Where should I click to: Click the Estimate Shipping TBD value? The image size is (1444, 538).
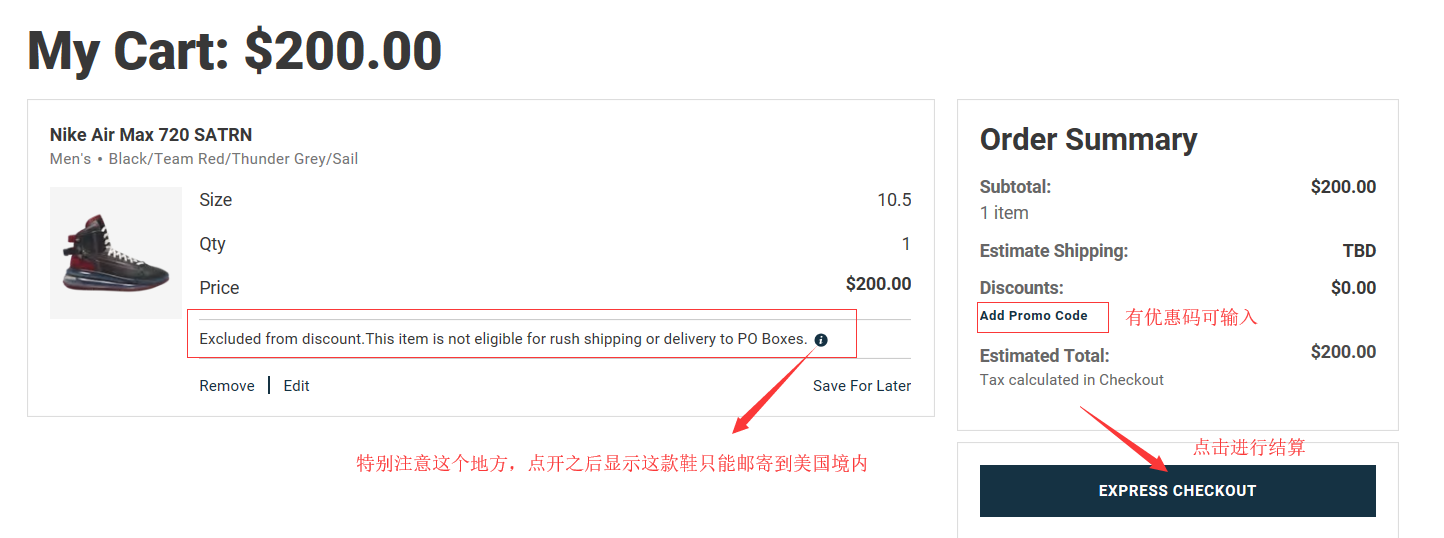[x=1359, y=251]
